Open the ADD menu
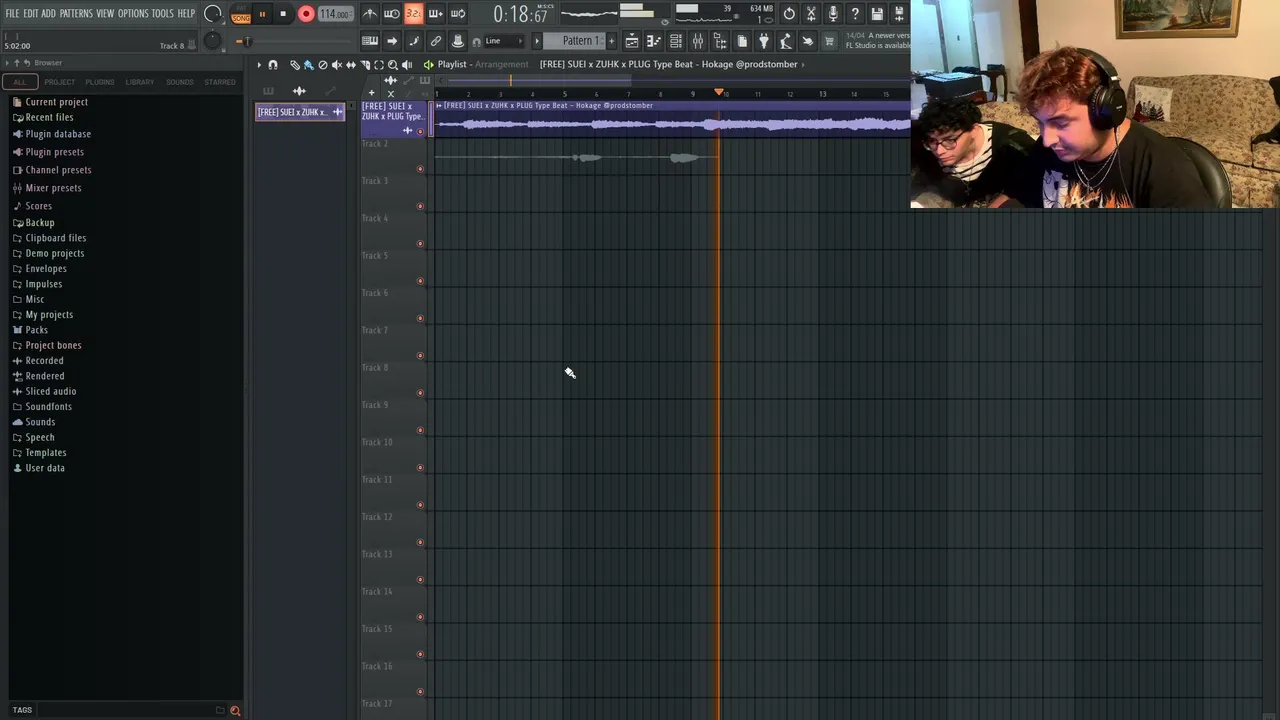This screenshot has width=1280, height=720. tap(48, 13)
